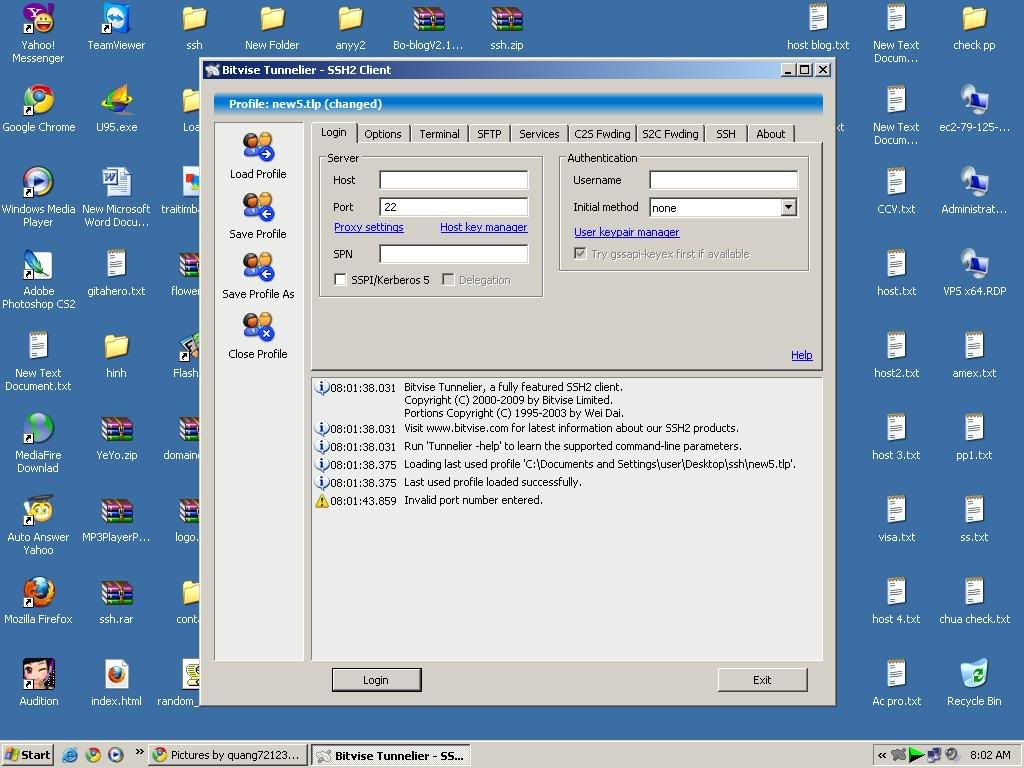Open the C2S Fwding tab
The width and height of the screenshot is (1024, 768).
click(x=602, y=134)
